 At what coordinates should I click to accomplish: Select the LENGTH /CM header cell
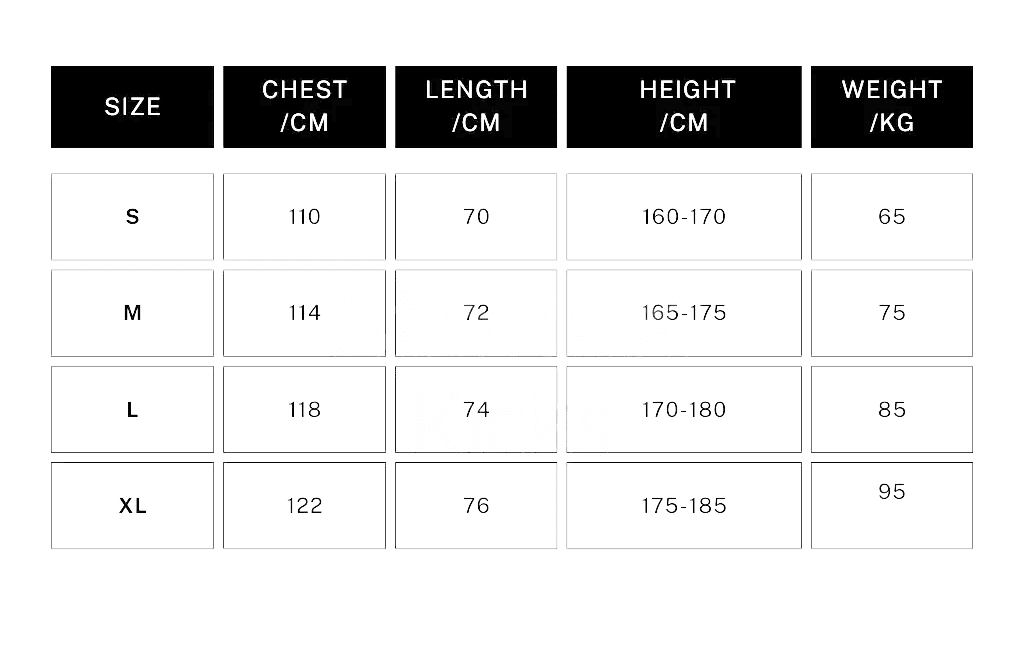coord(476,107)
